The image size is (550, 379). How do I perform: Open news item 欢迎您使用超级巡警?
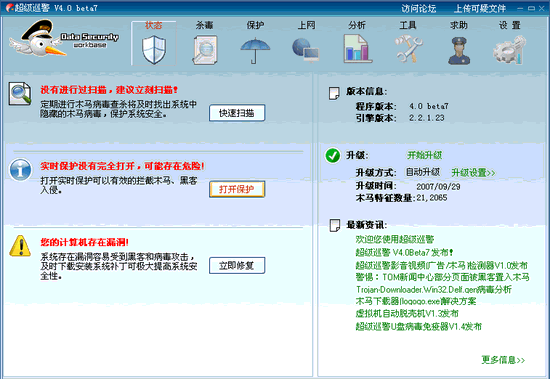click(x=395, y=239)
